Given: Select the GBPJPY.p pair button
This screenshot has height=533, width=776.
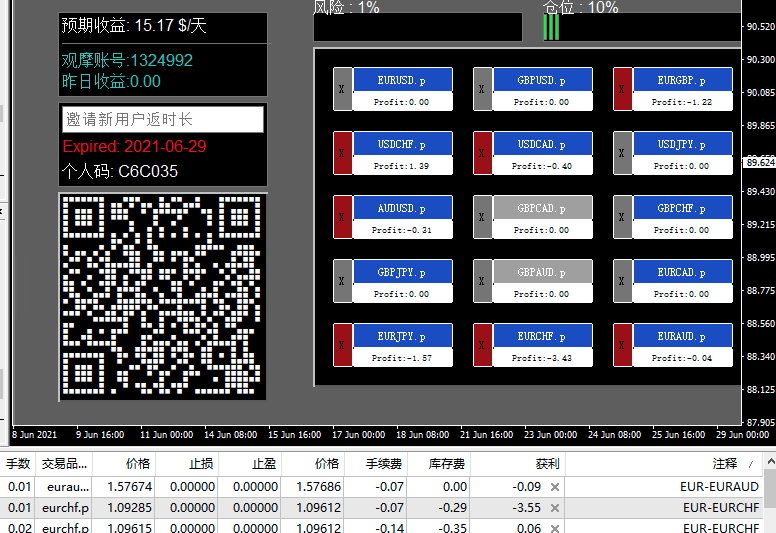Looking at the screenshot, I should click(x=402, y=271).
